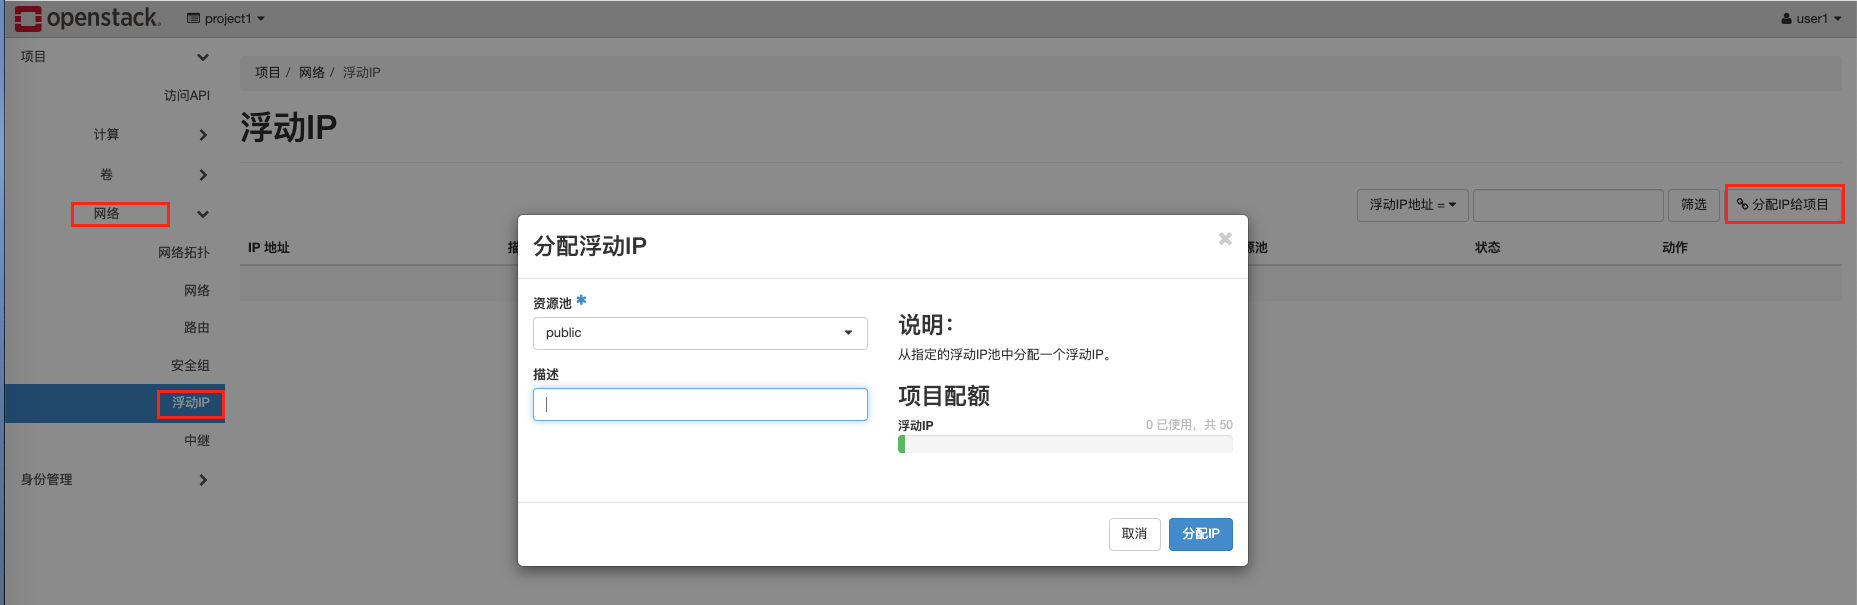Viewport: 1857px width, 605px height.
Task: Select 浮动IP in sidebar
Action: coord(191,403)
